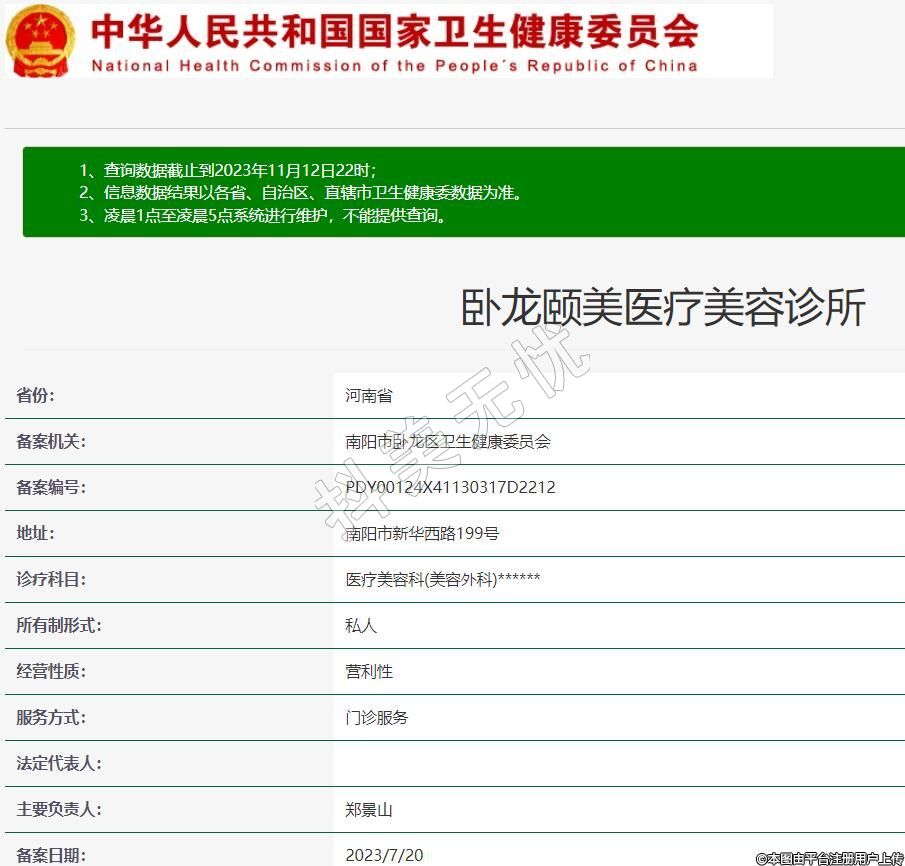Click the national emblem logo

[40, 41]
